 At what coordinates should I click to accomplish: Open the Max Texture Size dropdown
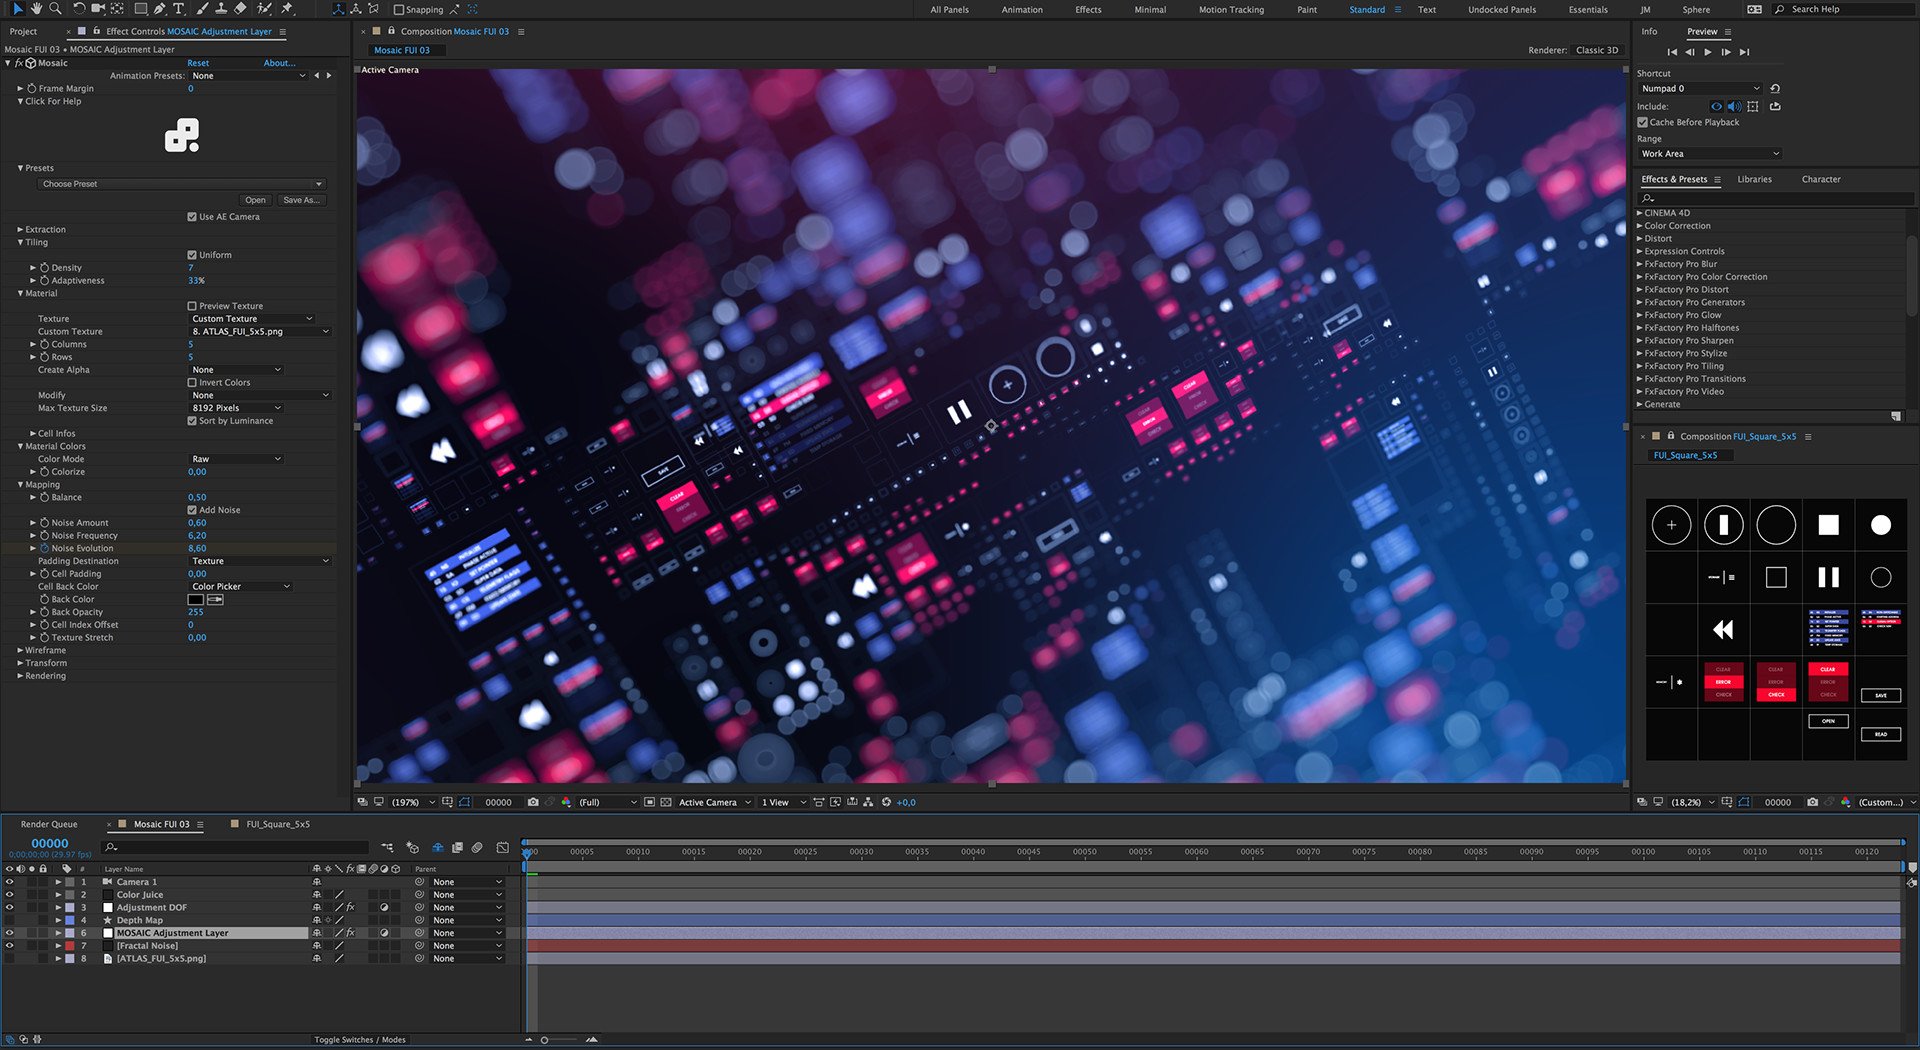(x=236, y=408)
